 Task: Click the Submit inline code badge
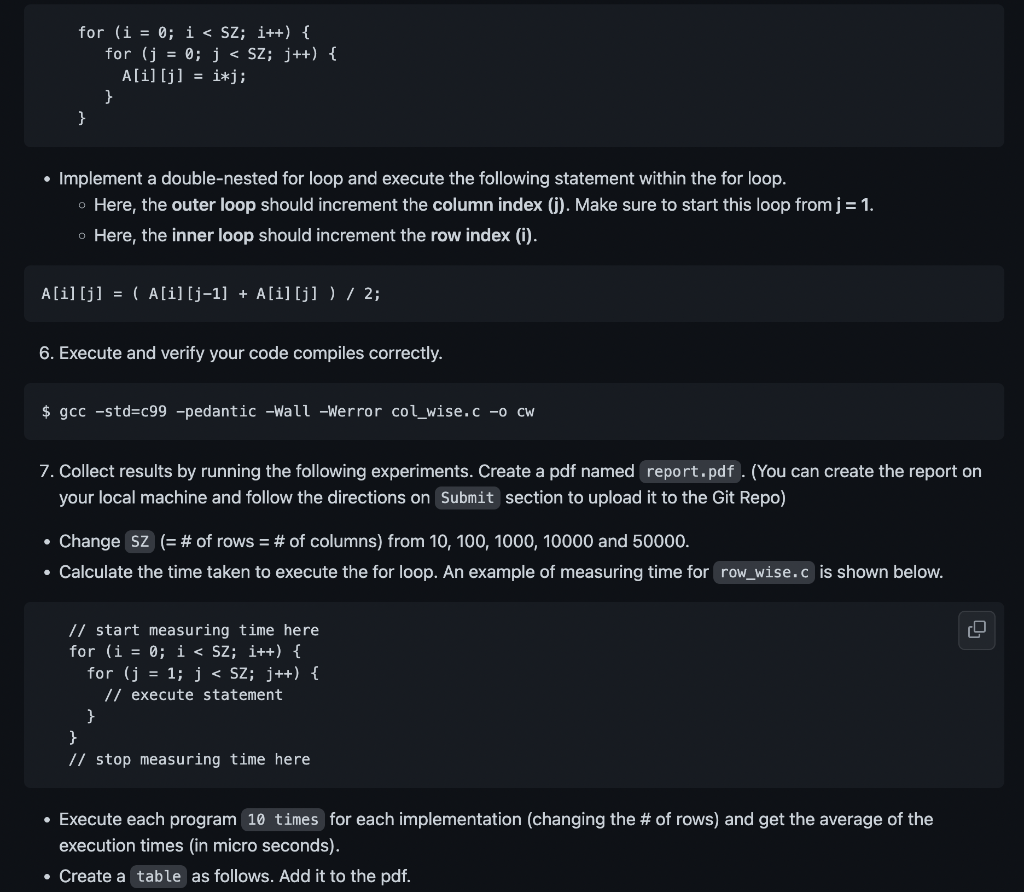pyautogui.click(x=467, y=497)
